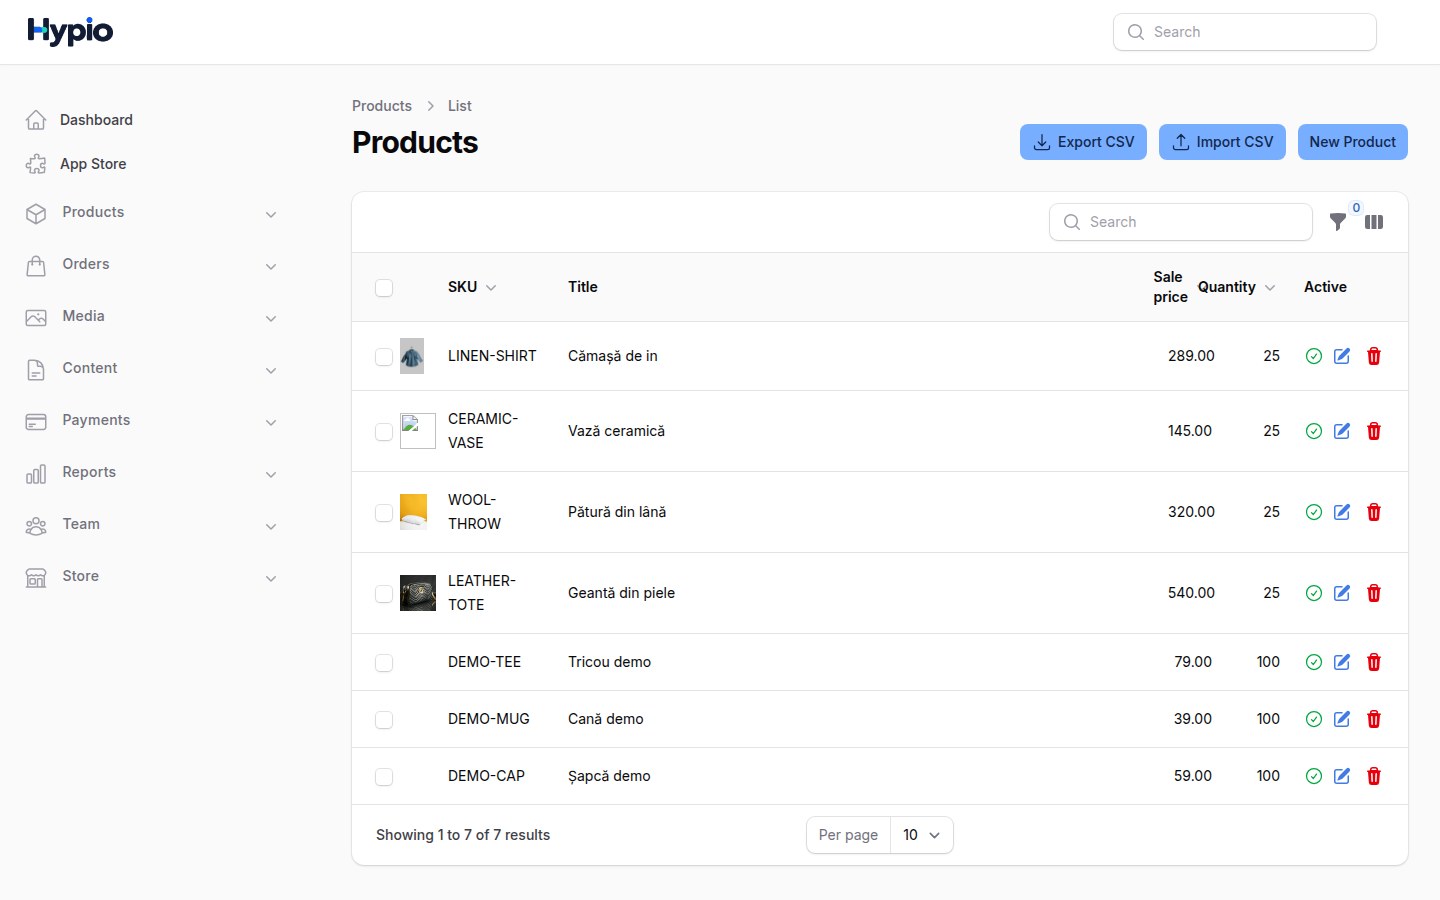
Task: Sort by the SKU column header
Action: (x=472, y=287)
